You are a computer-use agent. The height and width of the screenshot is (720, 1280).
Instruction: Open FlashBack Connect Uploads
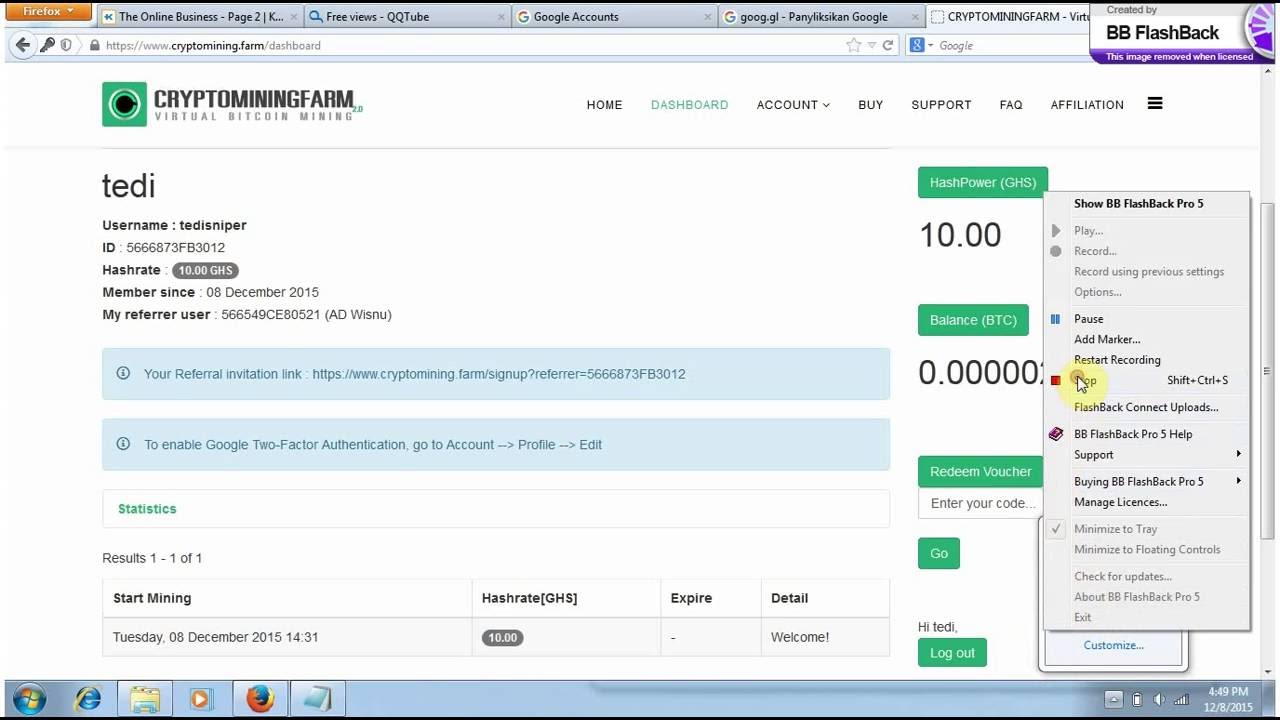[1146, 407]
